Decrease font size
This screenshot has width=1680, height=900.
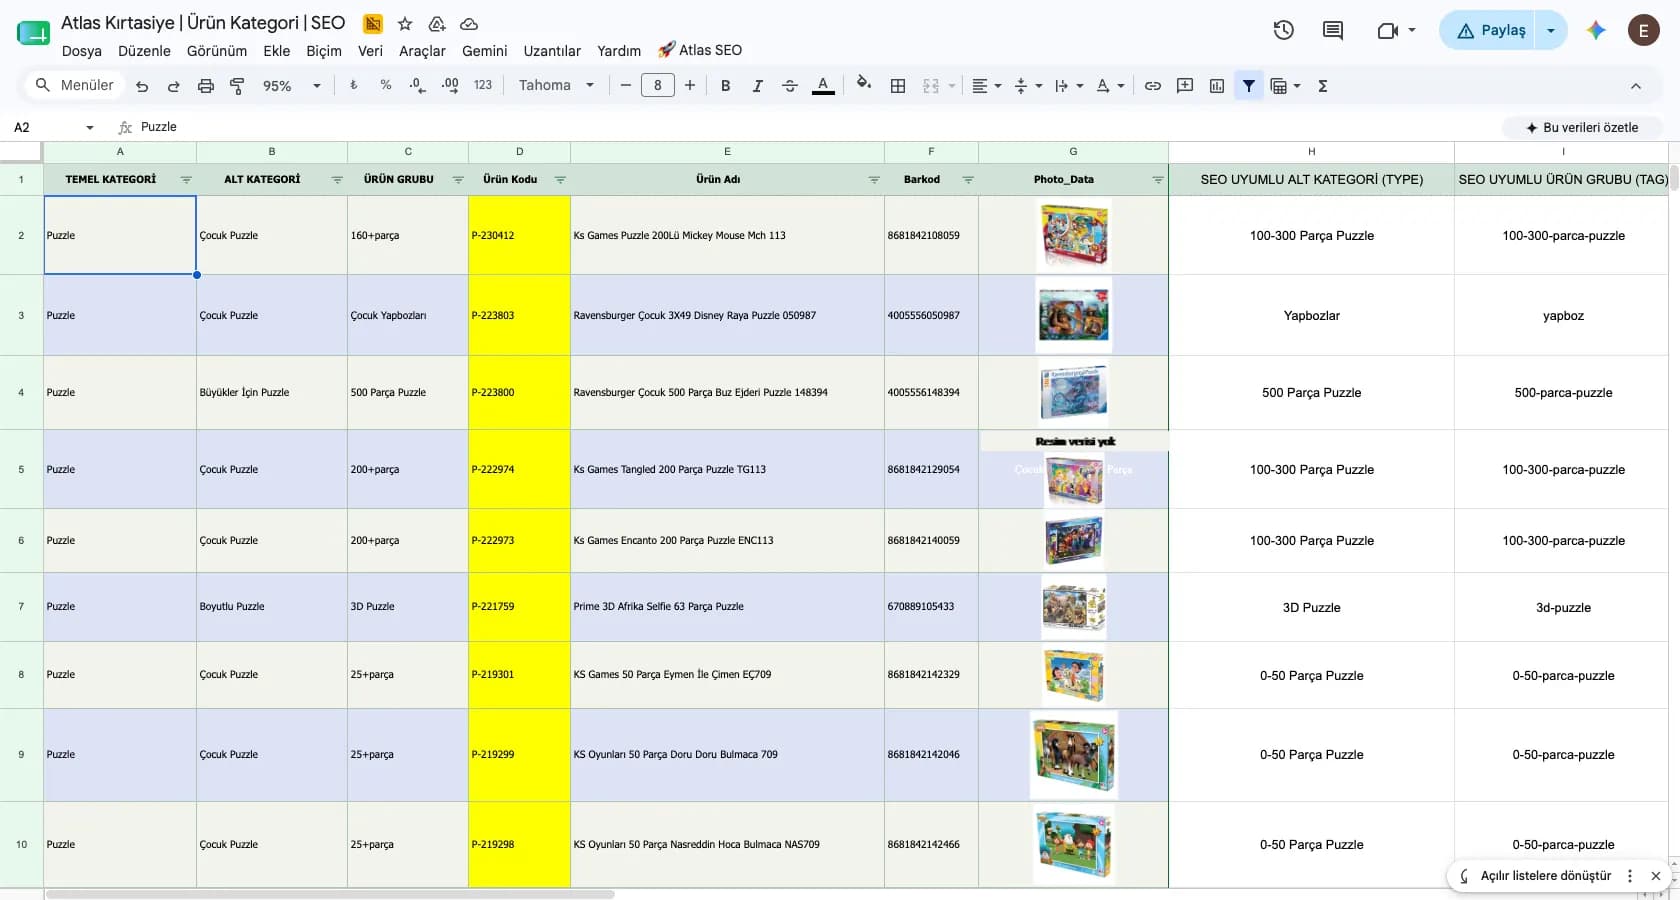pos(625,86)
